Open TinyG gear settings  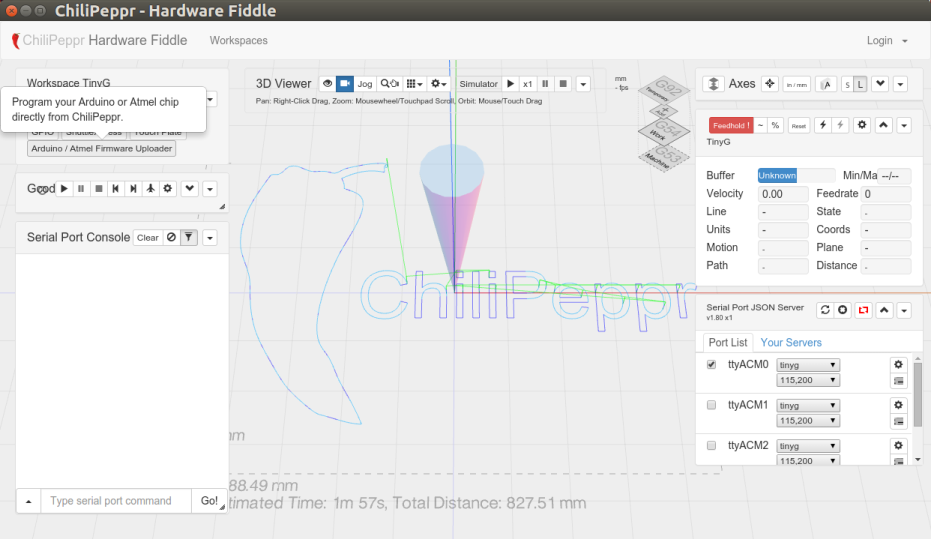pyautogui.click(x=862, y=125)
